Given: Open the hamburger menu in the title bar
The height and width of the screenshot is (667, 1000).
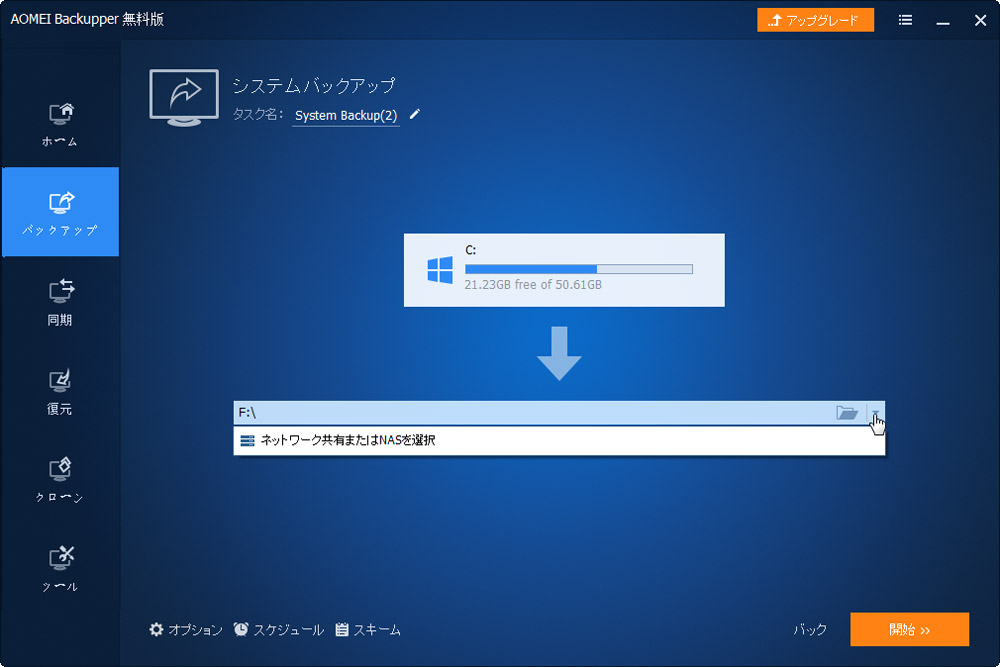Looking at the screenshot, I should [904, 19].
